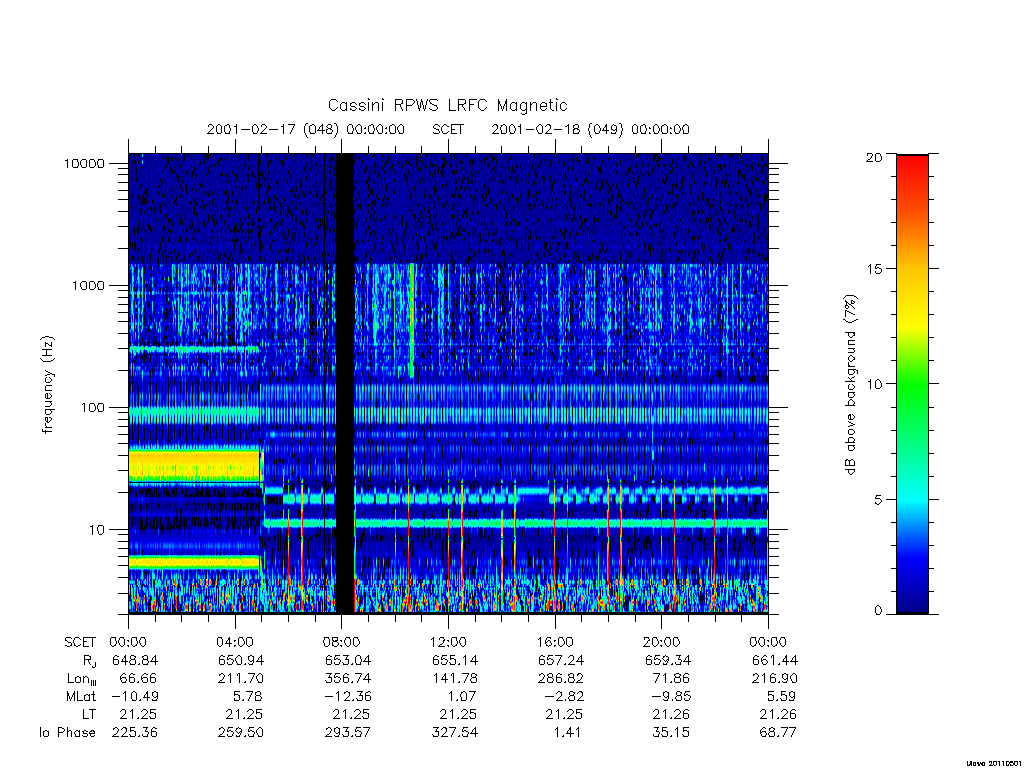The image size is (1024, 768).
Task: Click the green vertical burst near 10:40
Action: [x=412, y=320]
